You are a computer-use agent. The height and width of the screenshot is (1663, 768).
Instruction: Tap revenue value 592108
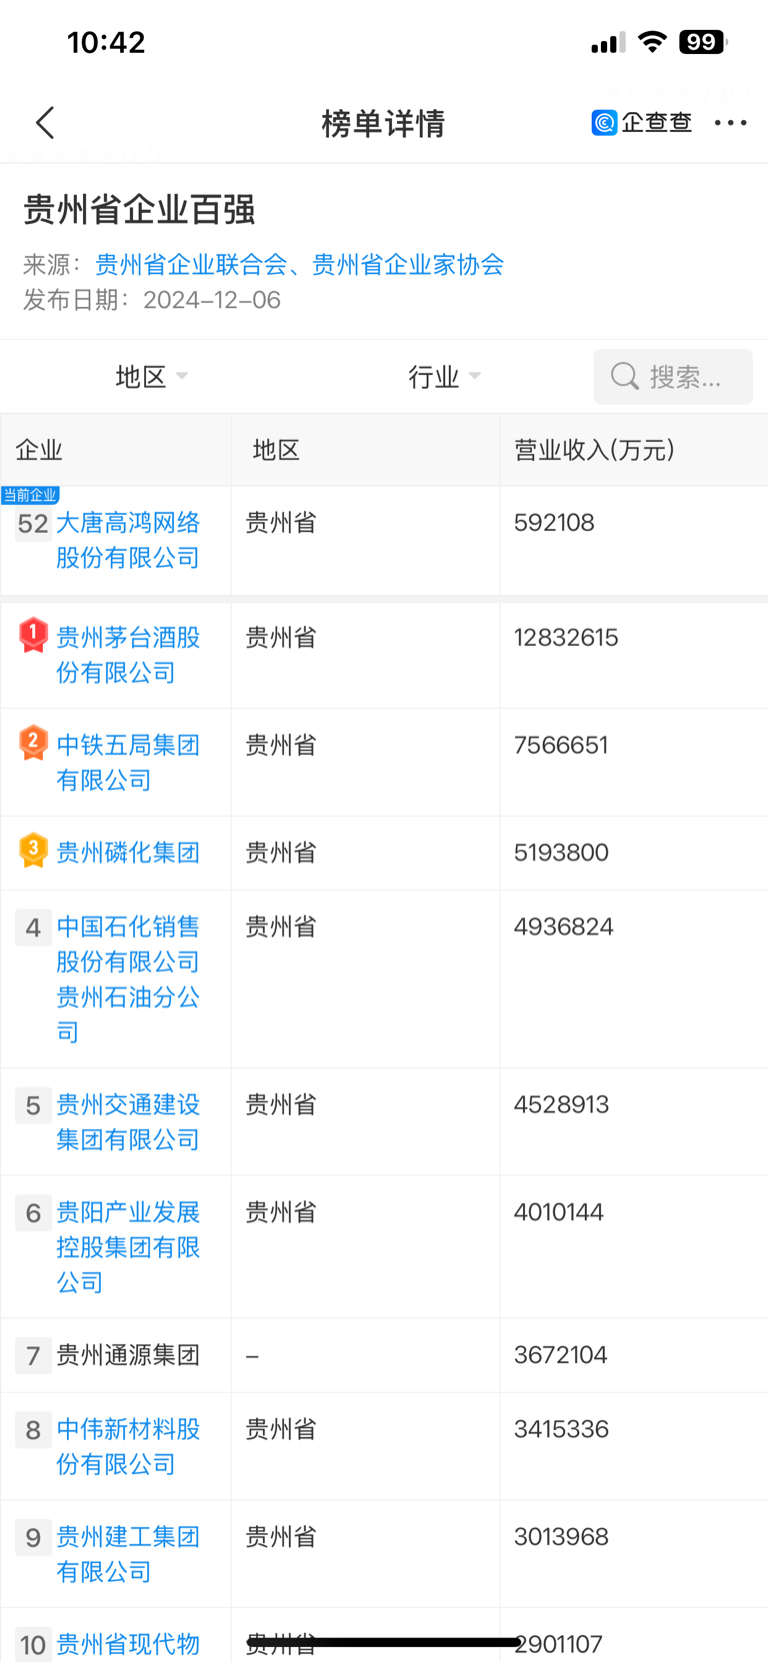[554, 523]
